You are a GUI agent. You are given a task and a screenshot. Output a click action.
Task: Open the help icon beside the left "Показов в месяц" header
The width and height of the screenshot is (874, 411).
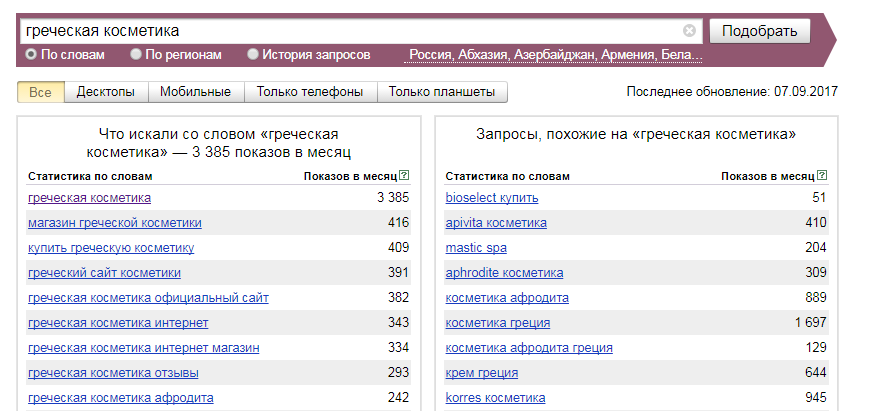(405, 176)
